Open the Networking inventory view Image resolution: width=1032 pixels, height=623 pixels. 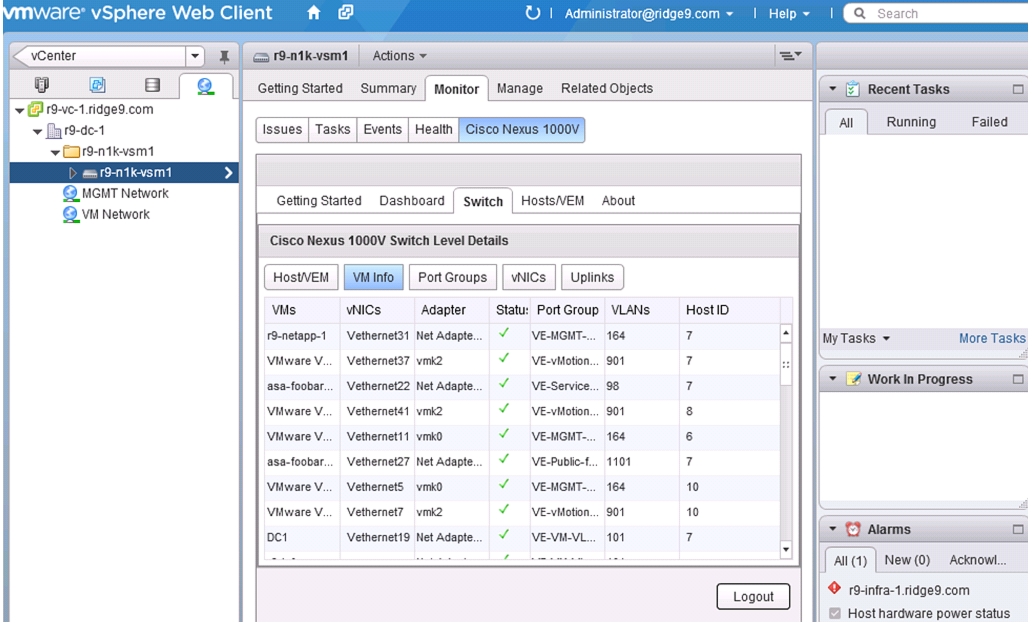(x=205, y=86)
